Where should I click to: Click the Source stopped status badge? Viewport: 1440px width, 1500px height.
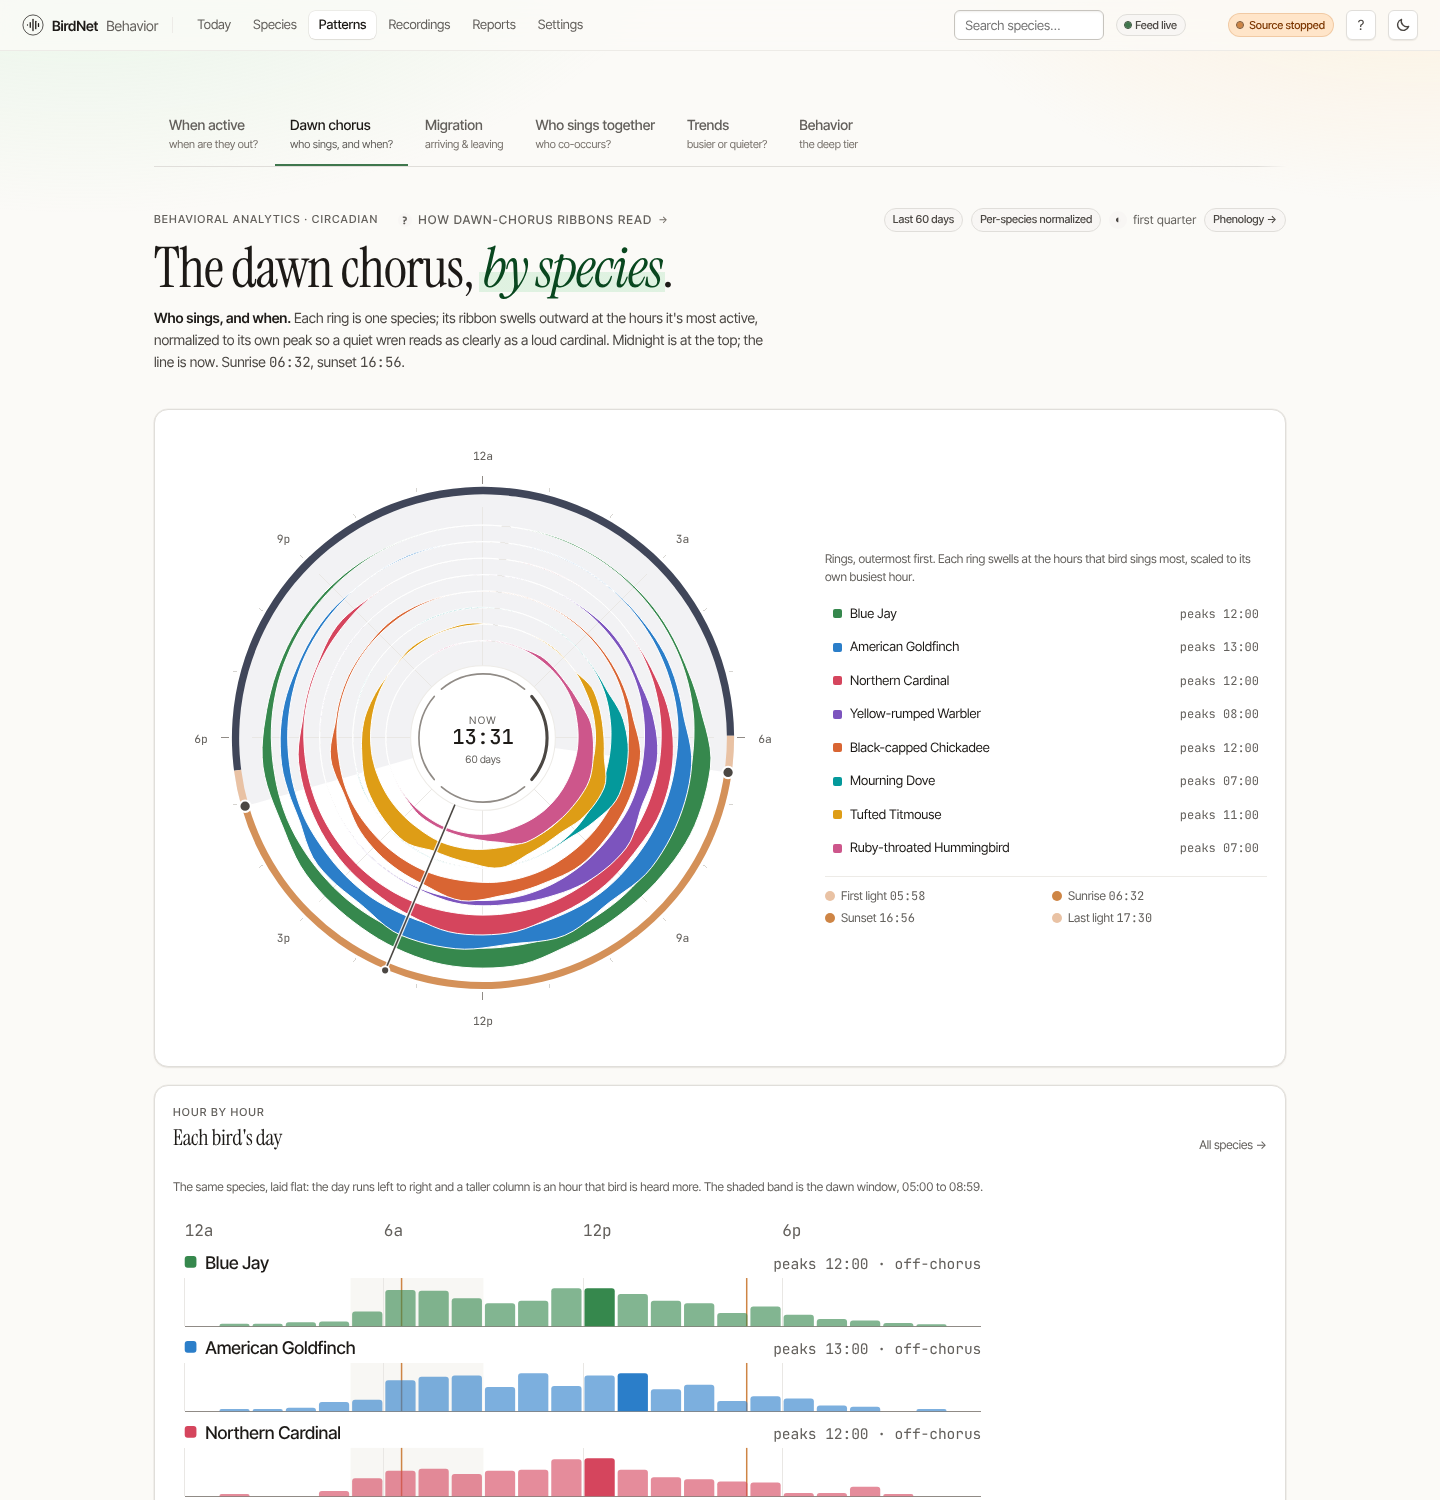point(1281,25)
